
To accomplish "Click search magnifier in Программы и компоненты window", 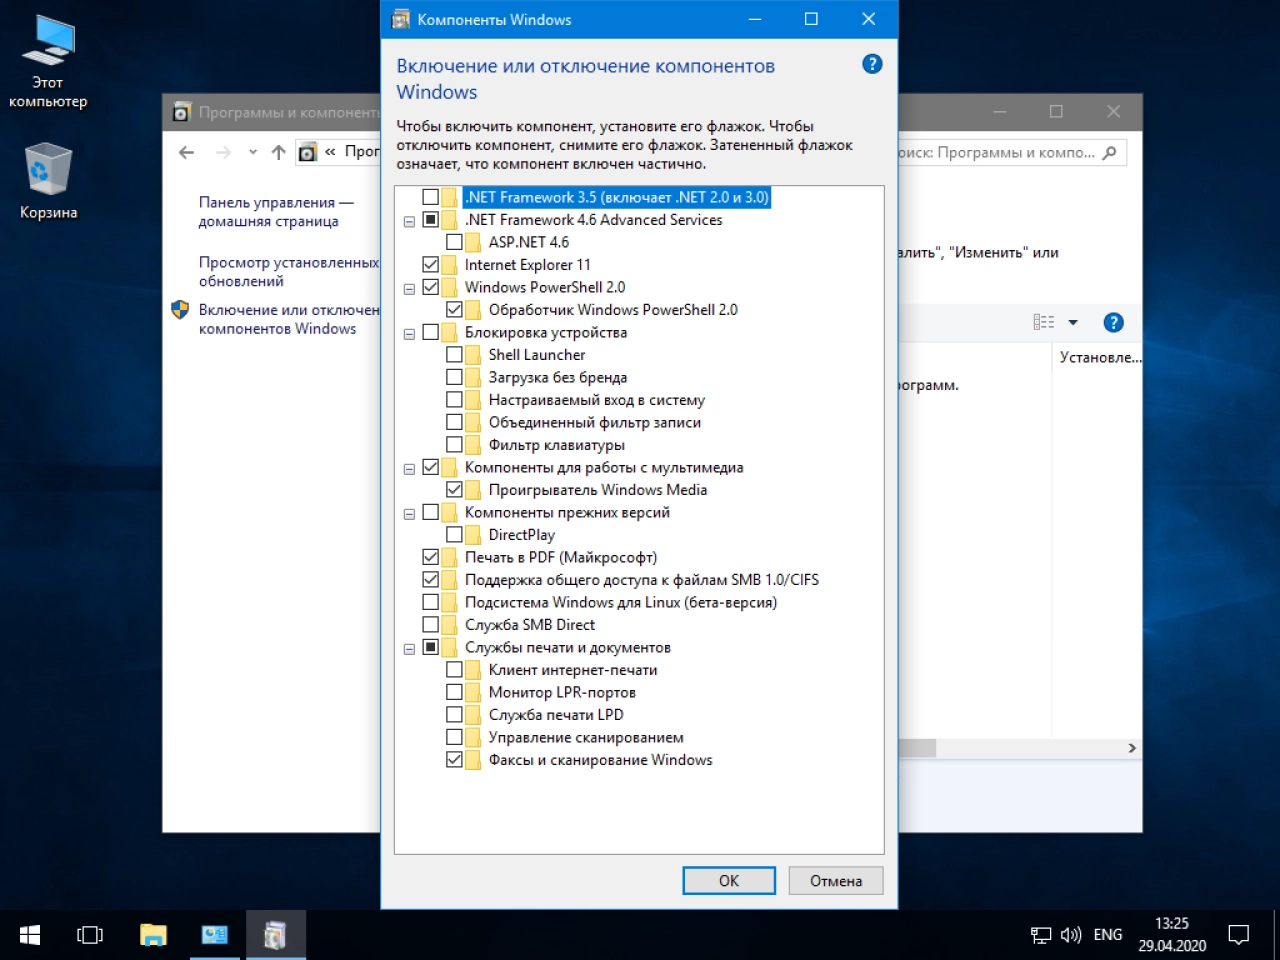I will click(x=1109, y=152).
